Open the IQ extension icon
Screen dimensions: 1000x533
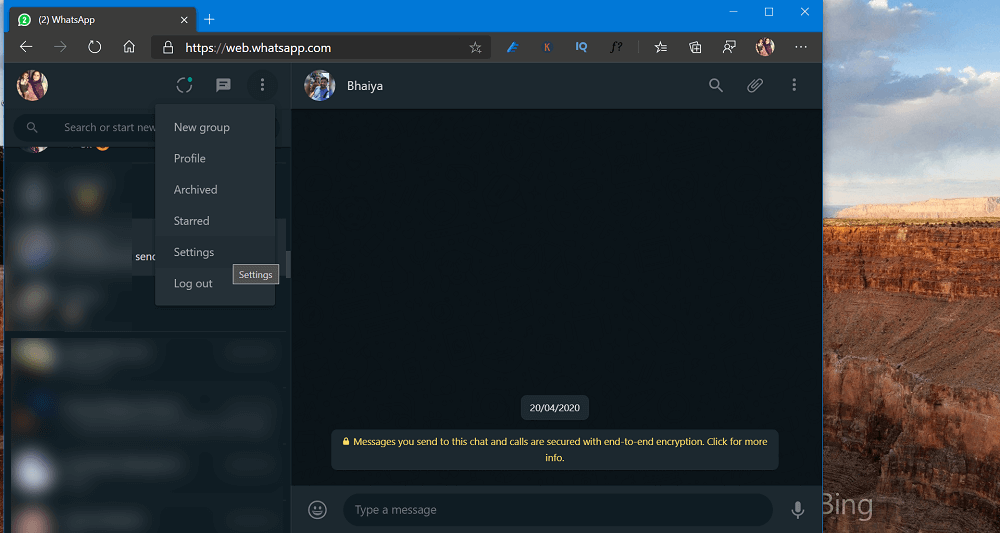[581, 47]
